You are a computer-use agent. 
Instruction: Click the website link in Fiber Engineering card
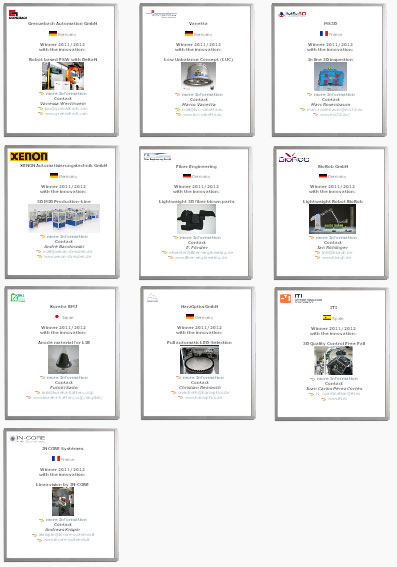pos(201,257)
